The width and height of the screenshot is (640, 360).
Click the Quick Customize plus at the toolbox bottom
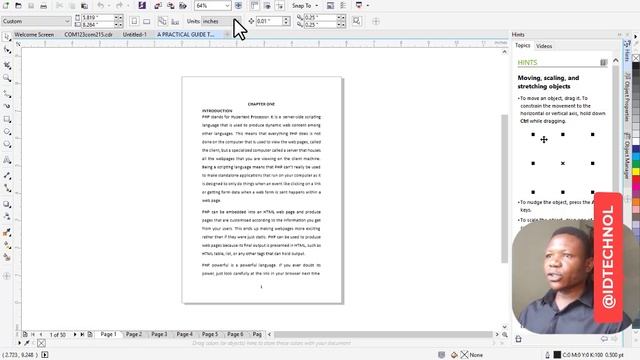coord(7,276)
